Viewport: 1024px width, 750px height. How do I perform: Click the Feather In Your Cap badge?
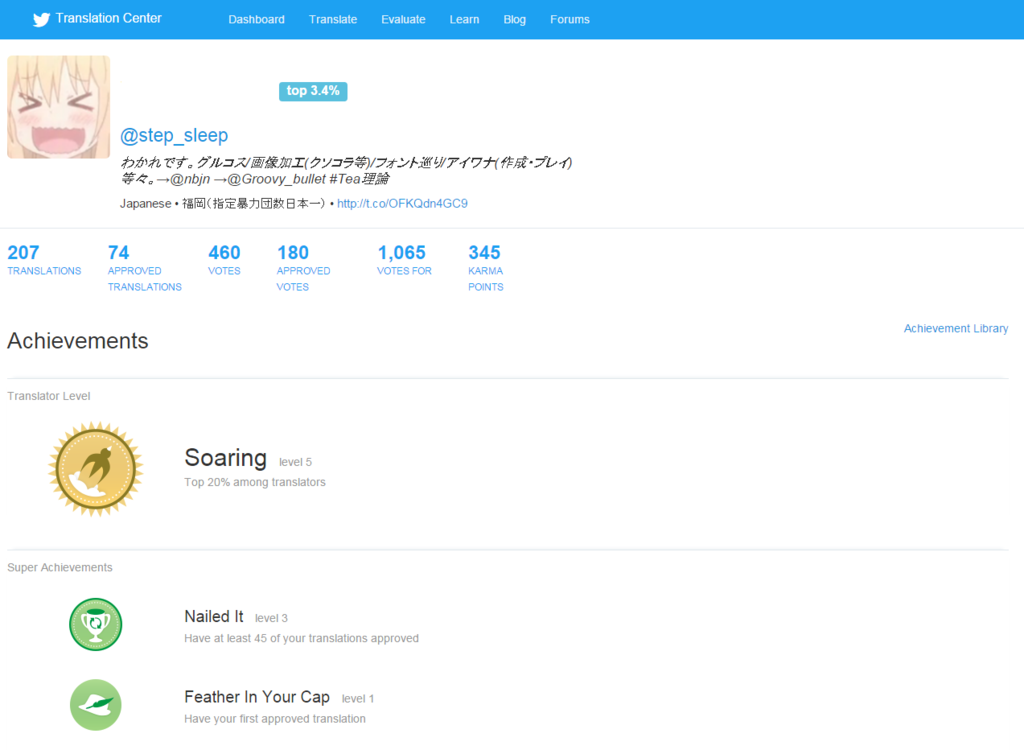[x=95, y=705]
